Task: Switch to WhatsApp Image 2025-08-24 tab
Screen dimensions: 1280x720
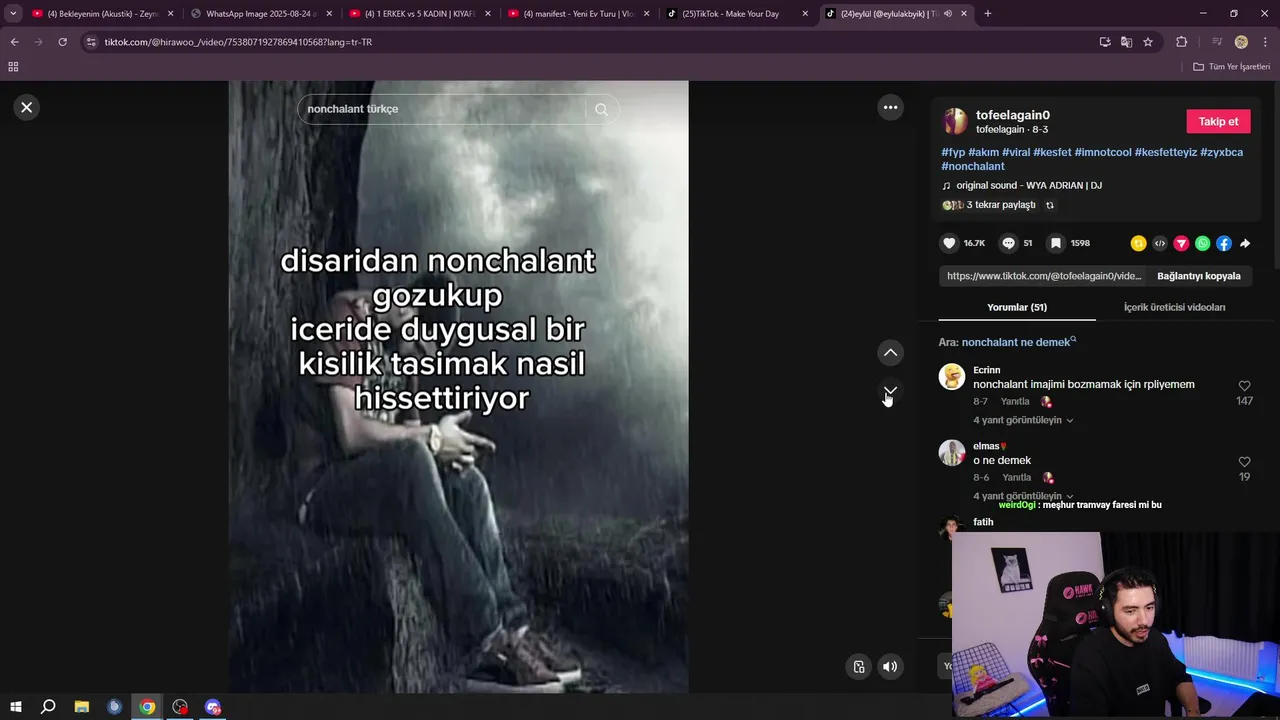Action: (x=260, y=14)
